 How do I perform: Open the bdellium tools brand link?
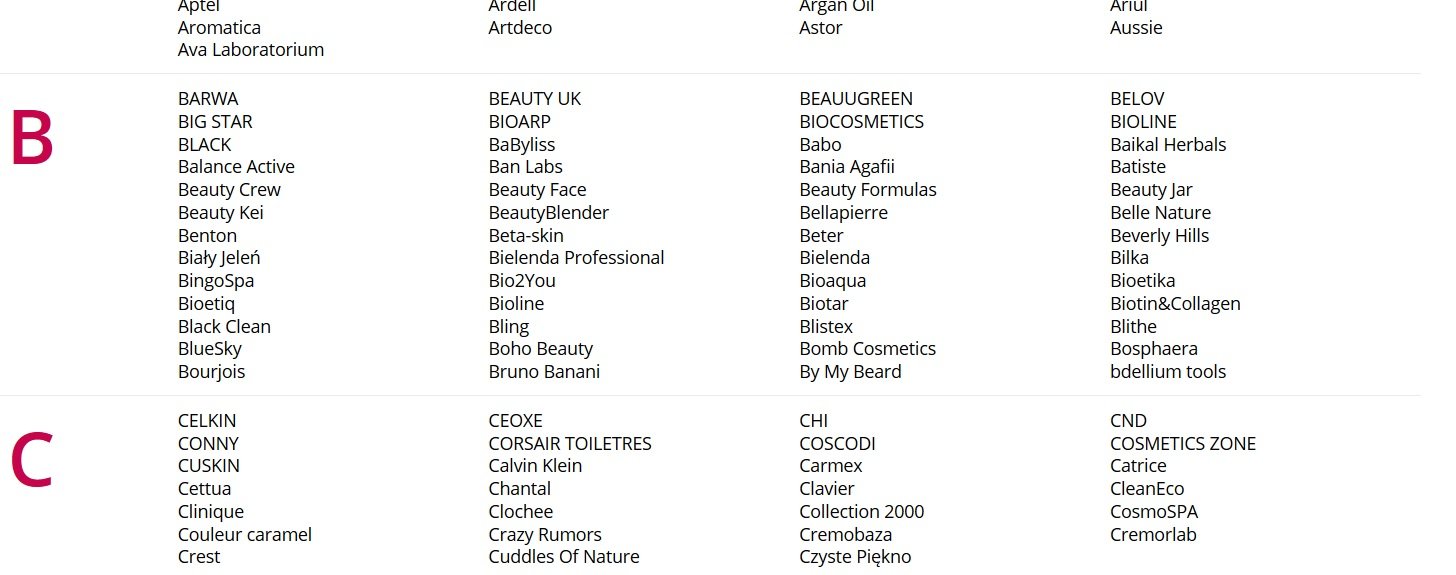(1168, 372)
